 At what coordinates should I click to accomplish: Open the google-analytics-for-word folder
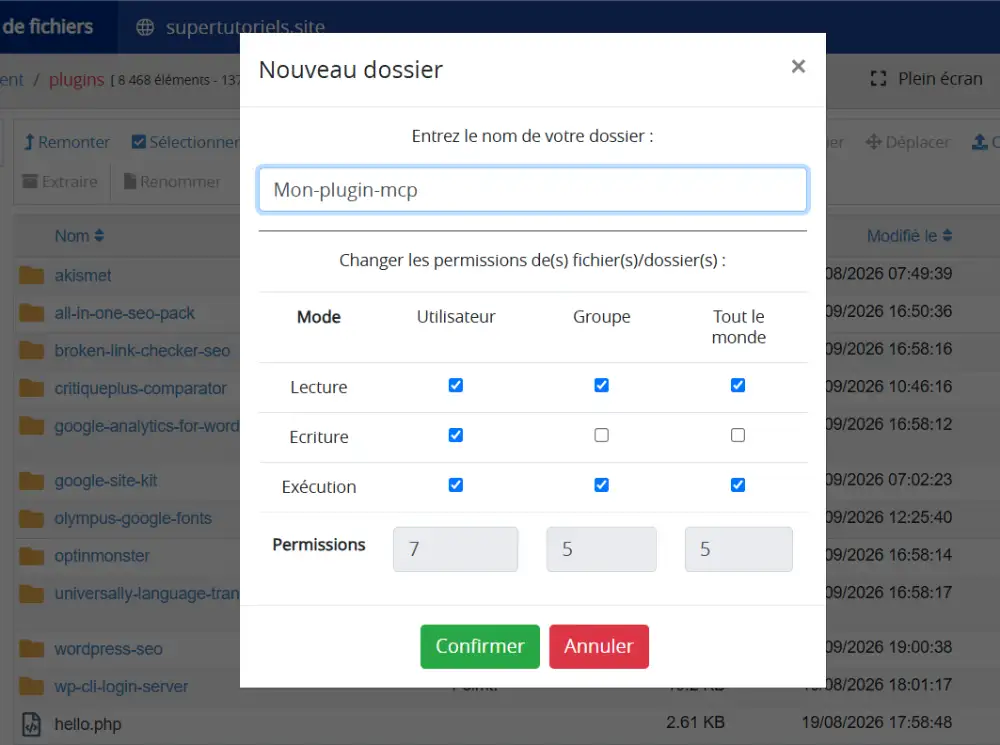[147, 426]
